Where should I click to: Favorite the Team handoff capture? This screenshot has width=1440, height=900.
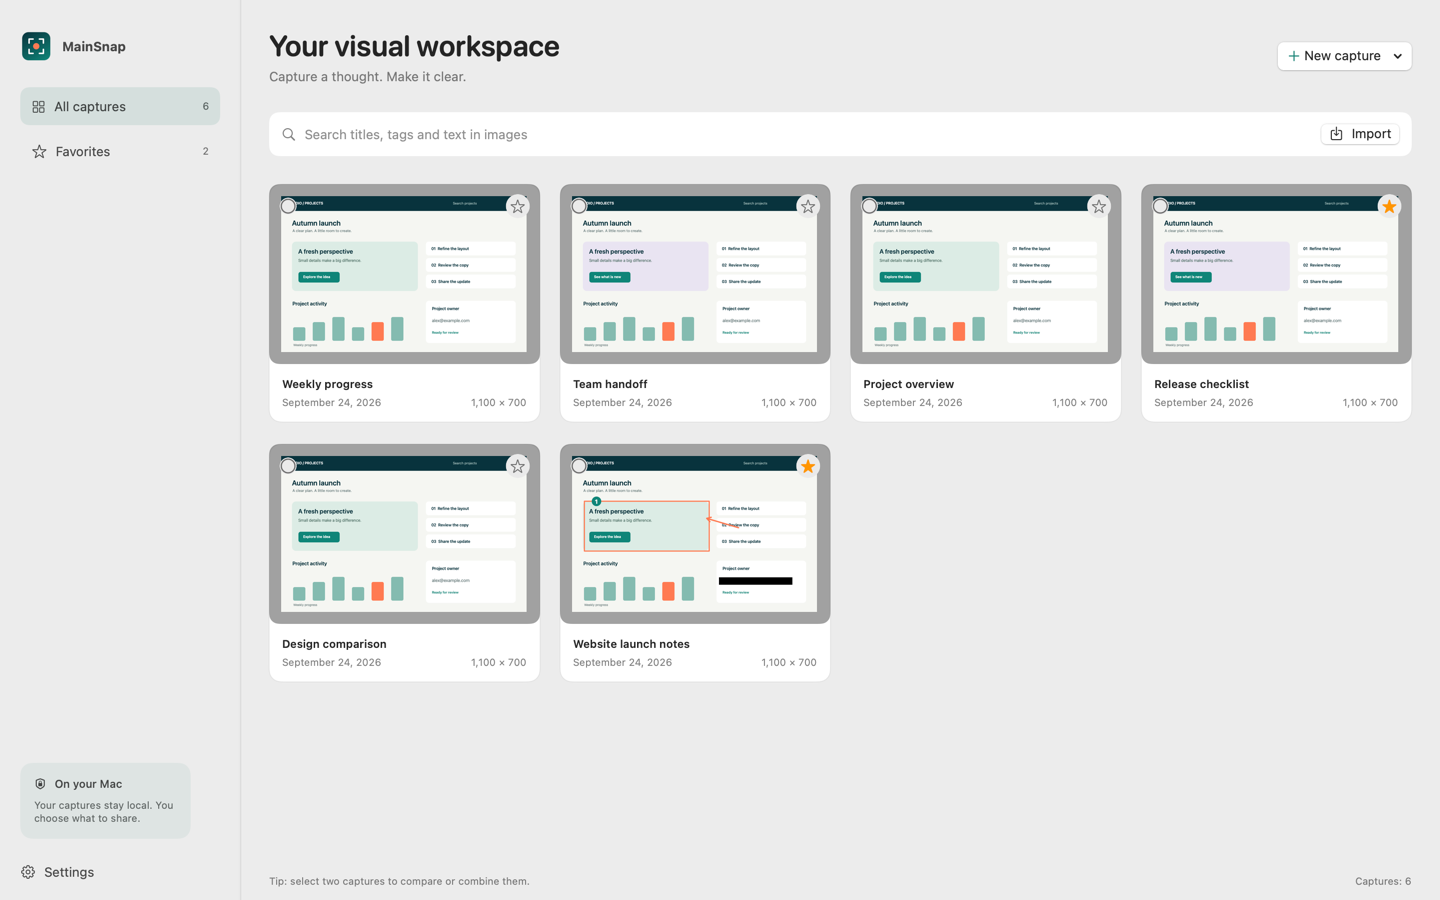pyautogui.click(x=808, y=206)
